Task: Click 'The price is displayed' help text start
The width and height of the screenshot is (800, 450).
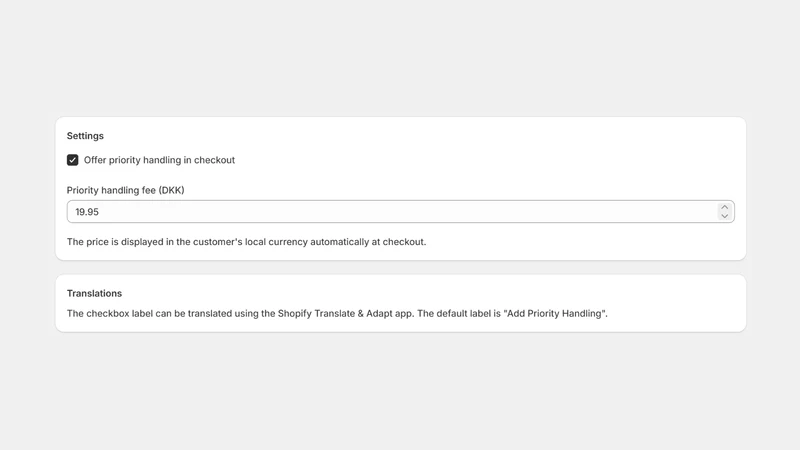Action: coord(115,242)
